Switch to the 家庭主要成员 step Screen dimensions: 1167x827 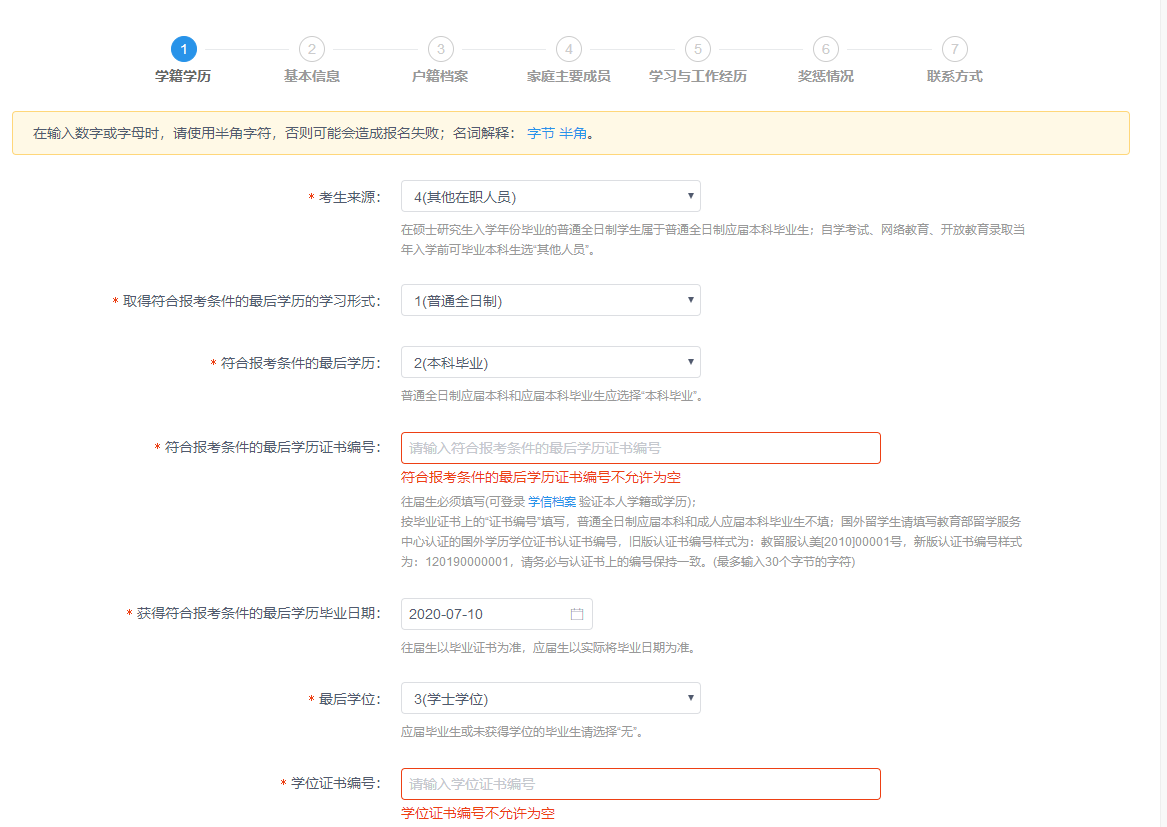tap(569, 46)
